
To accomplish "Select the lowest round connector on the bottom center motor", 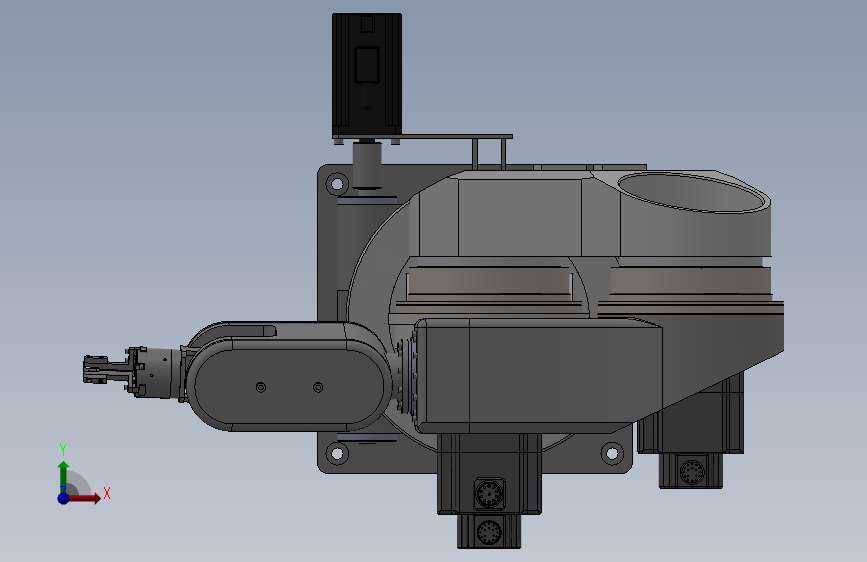I will click(x=489, y=532).
